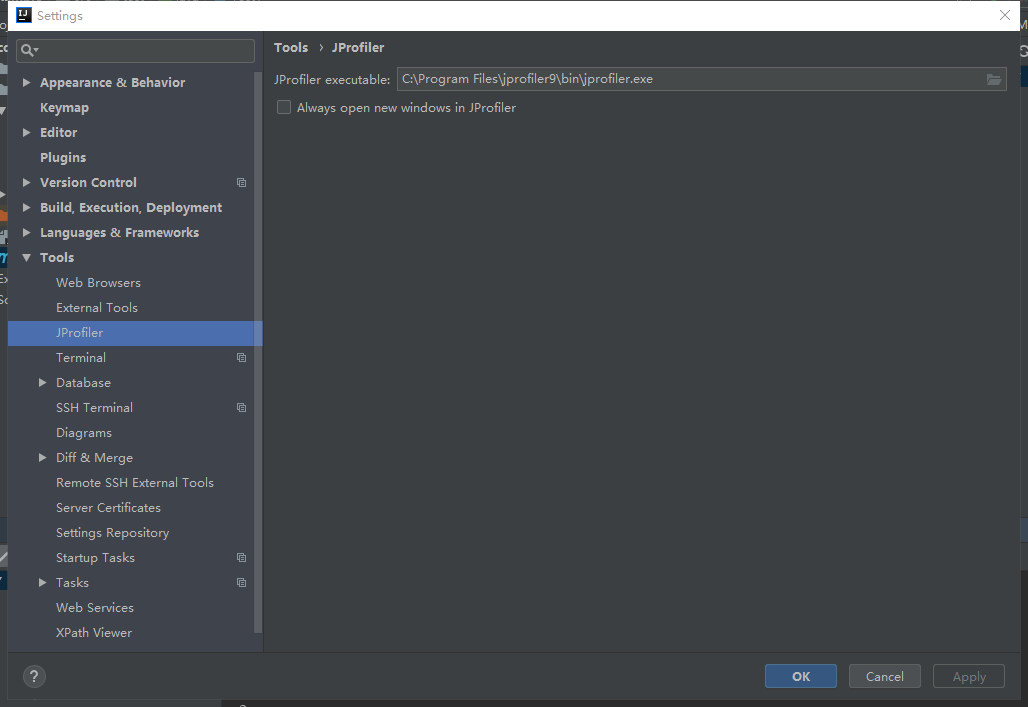1028x707 pixels.
Task: Open Server Certificates settings
Action: click(108, 508)
